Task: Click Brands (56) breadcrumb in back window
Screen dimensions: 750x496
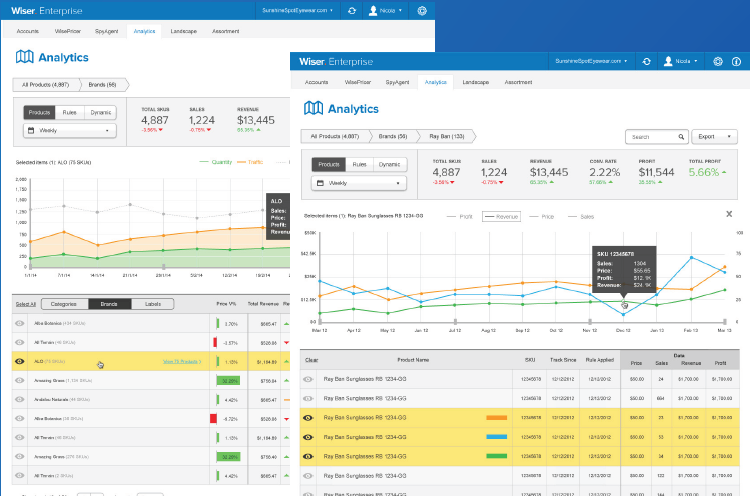Action: [x=102, y=85]
